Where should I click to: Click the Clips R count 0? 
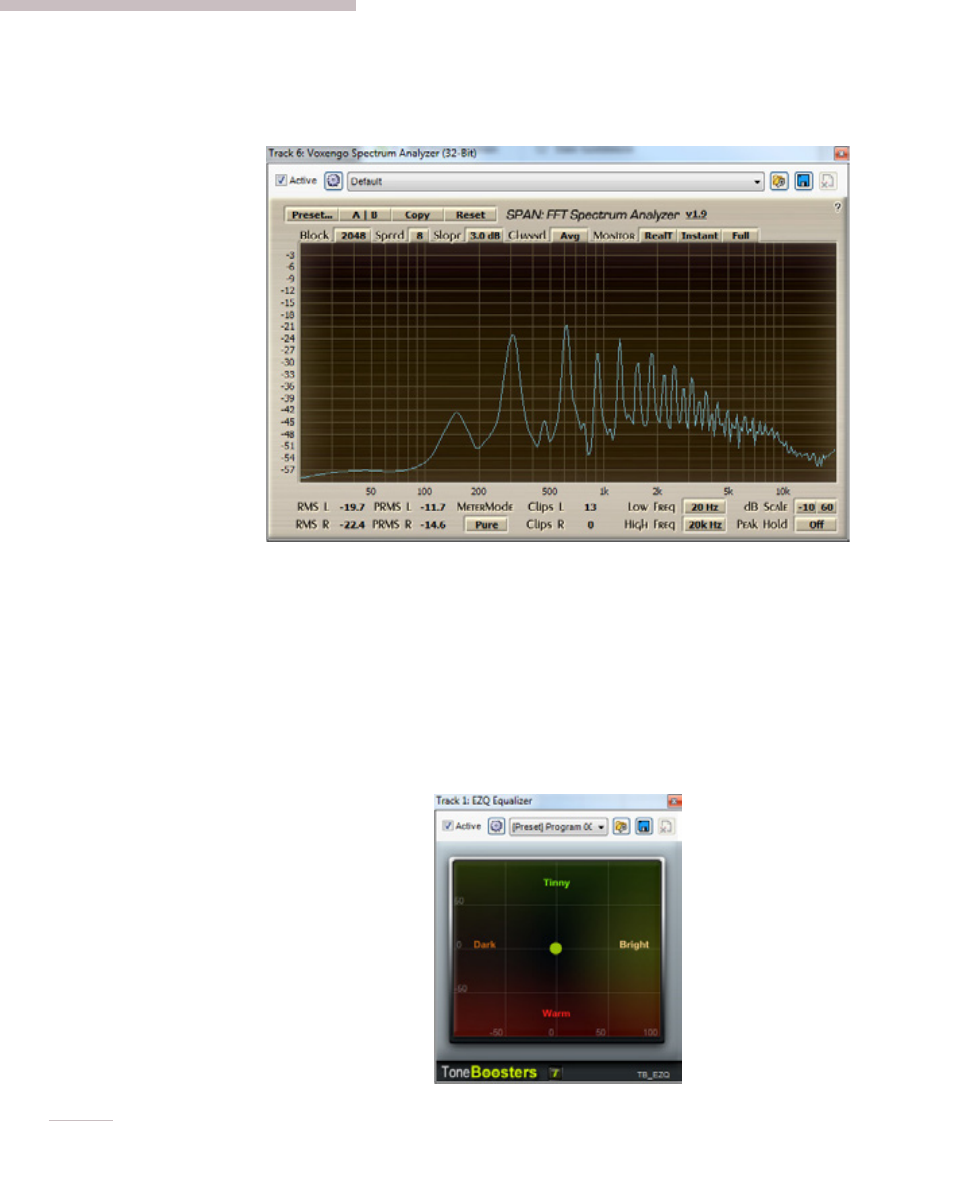[591, 525]
